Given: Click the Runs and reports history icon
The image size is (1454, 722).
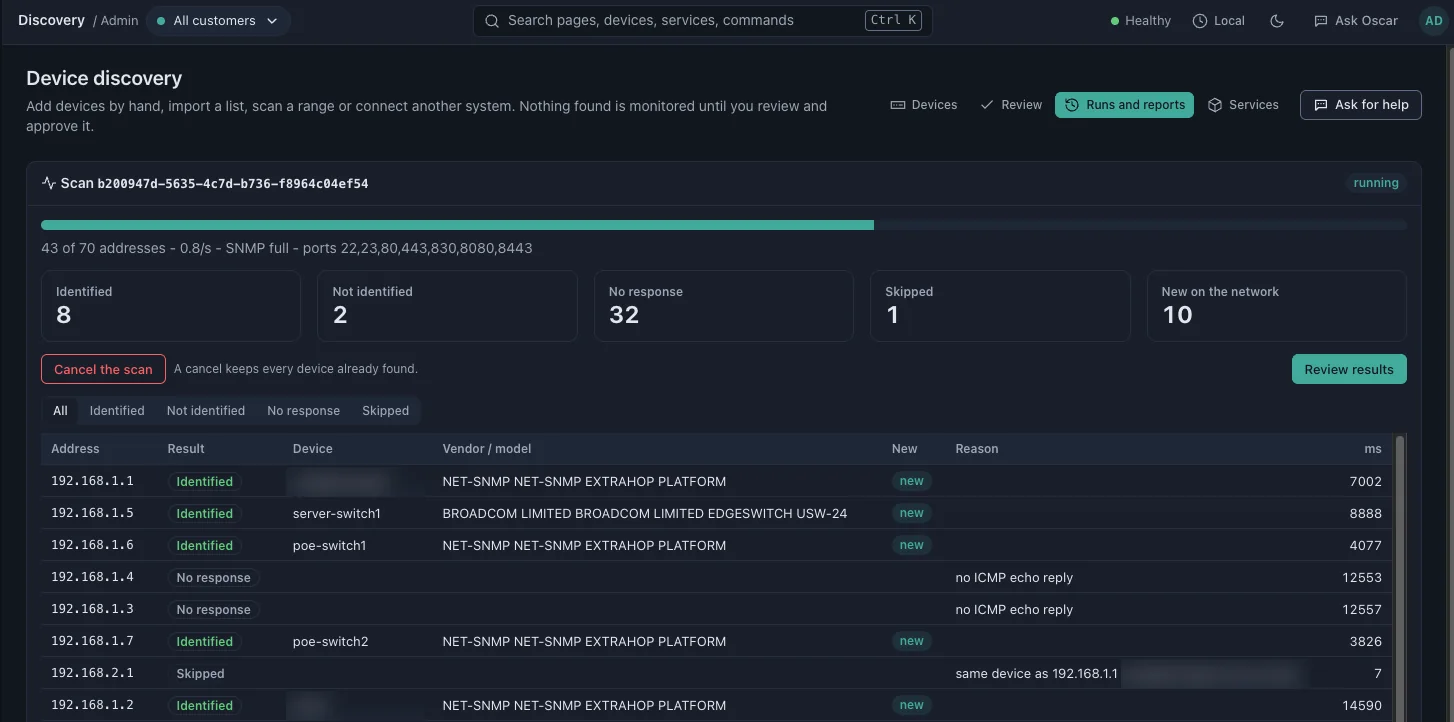Looking at the screenshot, I should click(x=1072, y=105).
